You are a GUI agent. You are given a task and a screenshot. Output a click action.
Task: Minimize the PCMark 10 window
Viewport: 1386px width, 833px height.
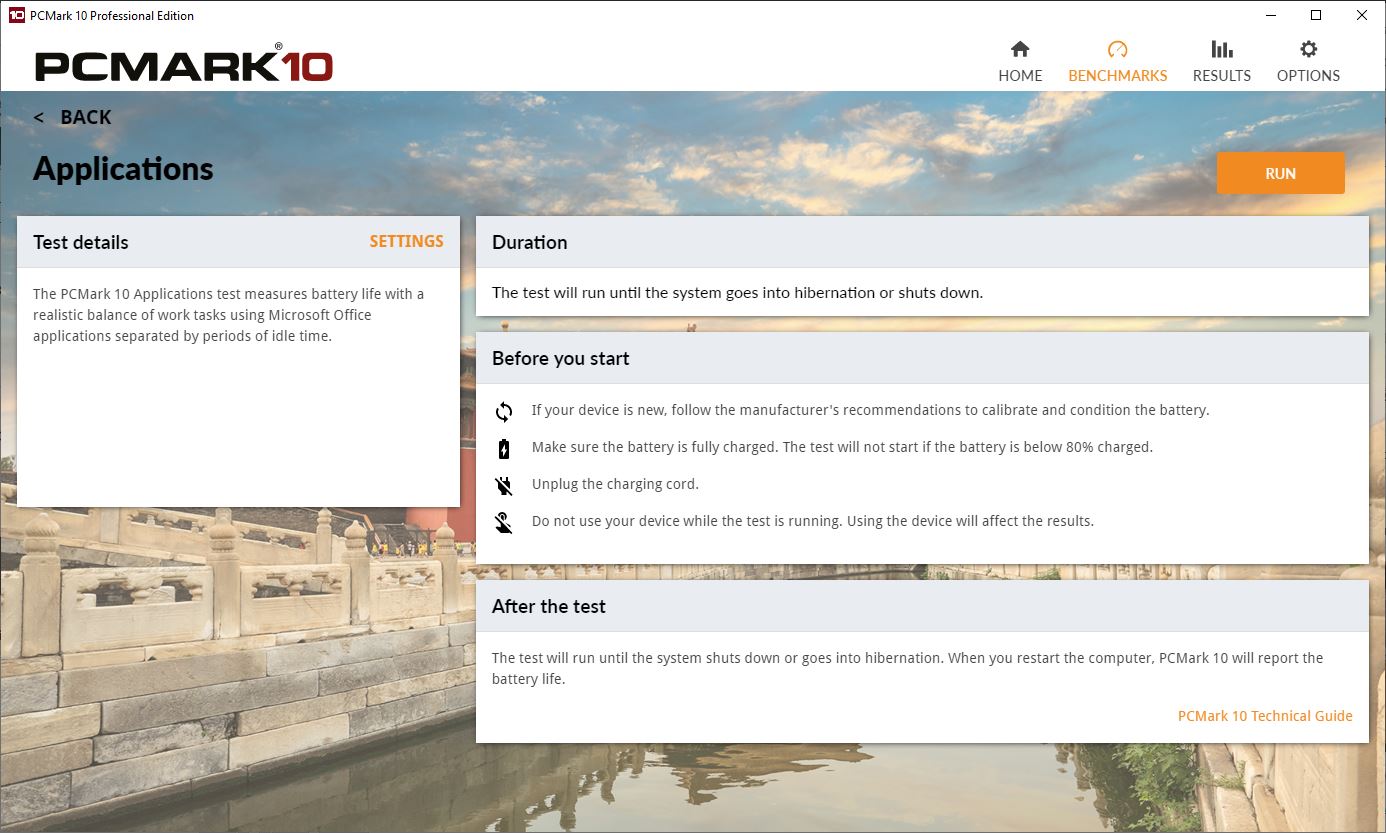point(1270,15)
